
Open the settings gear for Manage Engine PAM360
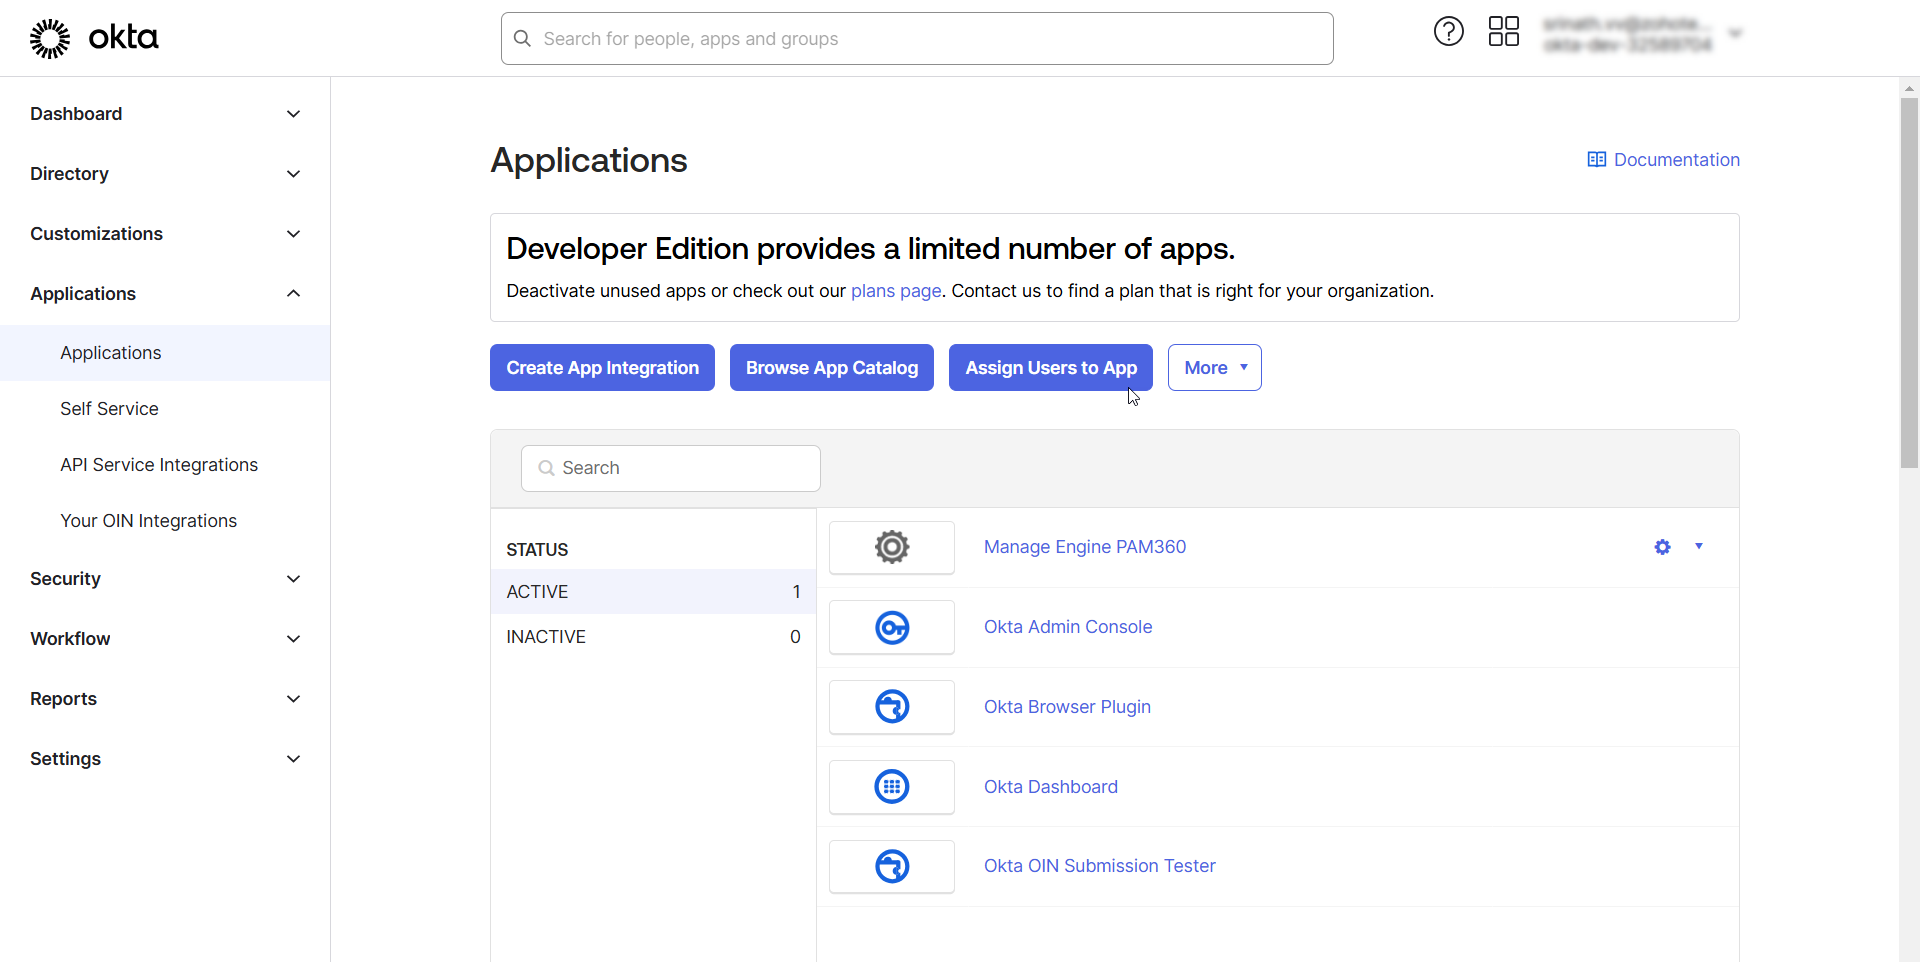[x=1661, y=547]
